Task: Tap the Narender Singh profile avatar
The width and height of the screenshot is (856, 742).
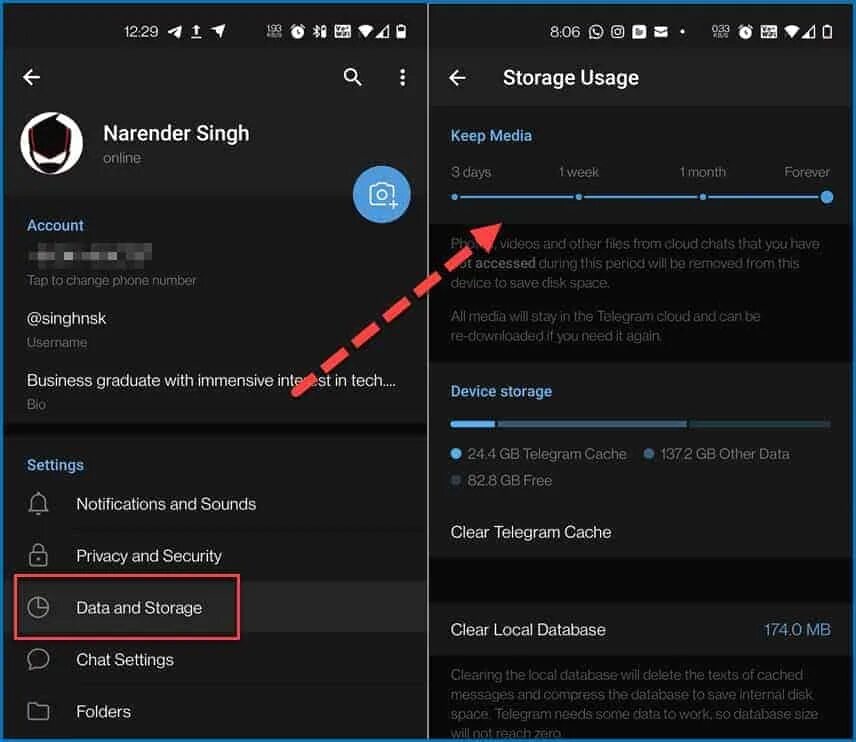Action: point(52,144)
